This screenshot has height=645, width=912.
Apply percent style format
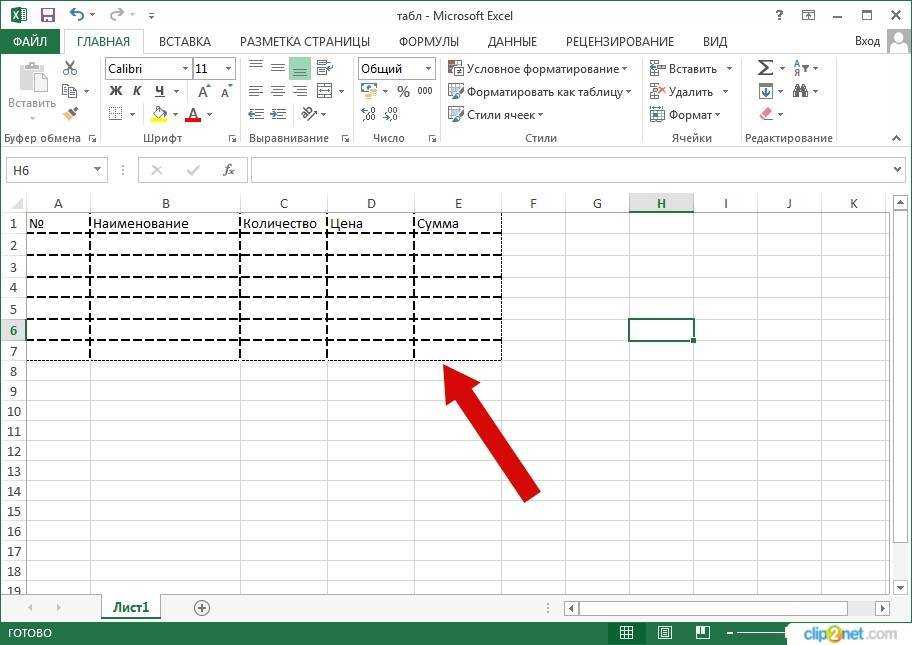403,91
